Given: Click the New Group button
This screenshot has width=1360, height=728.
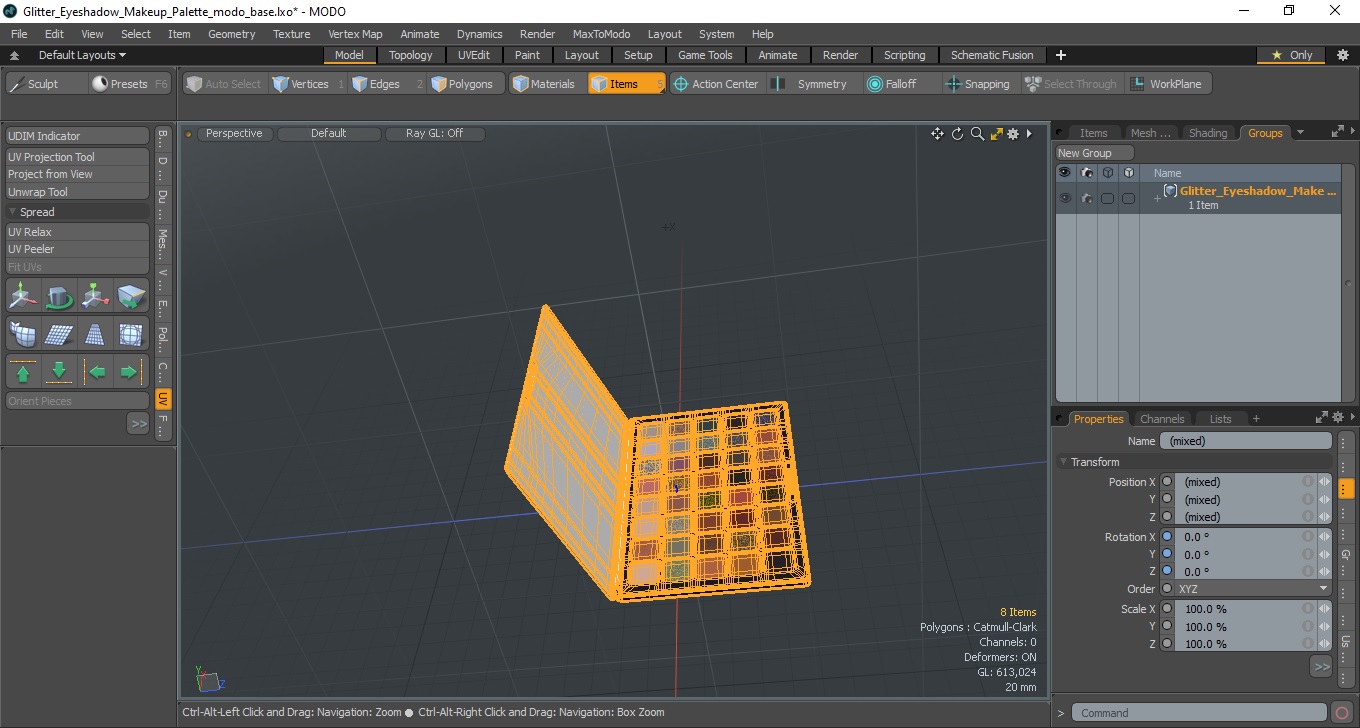Looking at the screenshot, I should coord(1095,153).
